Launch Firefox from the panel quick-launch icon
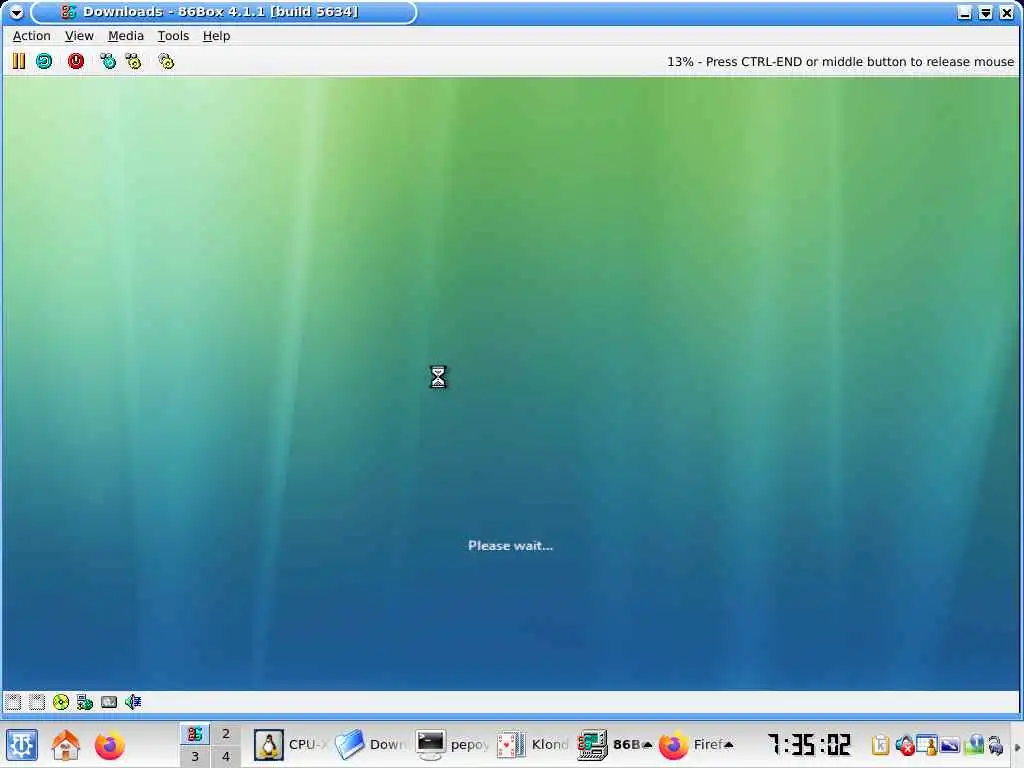The height and width of the screenshot is (768, 1024). pos(109,745)
